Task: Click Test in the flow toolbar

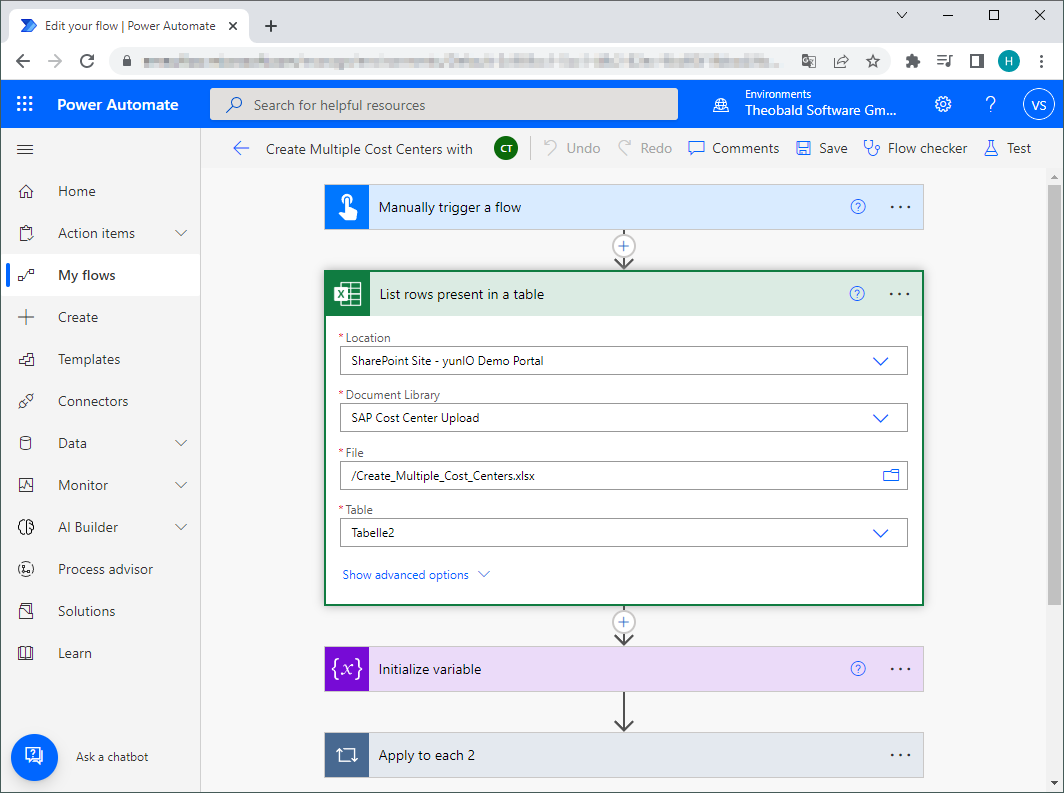Action: [x=1008, y=148]
